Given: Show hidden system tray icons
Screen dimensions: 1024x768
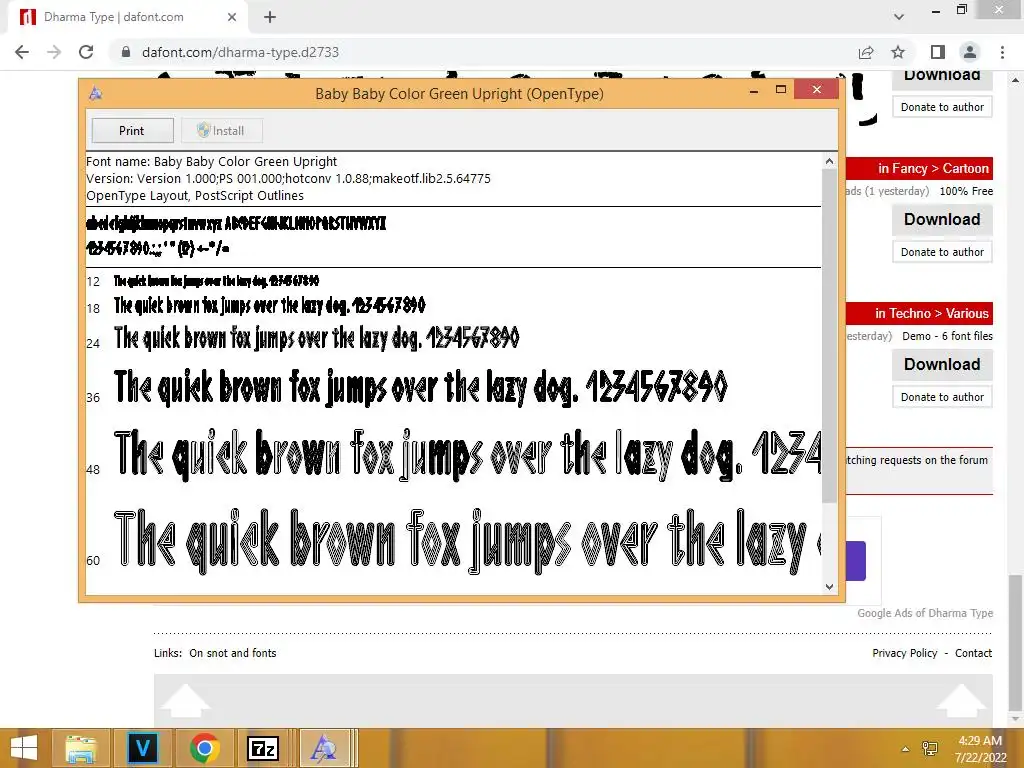Looking at the screenshot, I should (905, 748).
